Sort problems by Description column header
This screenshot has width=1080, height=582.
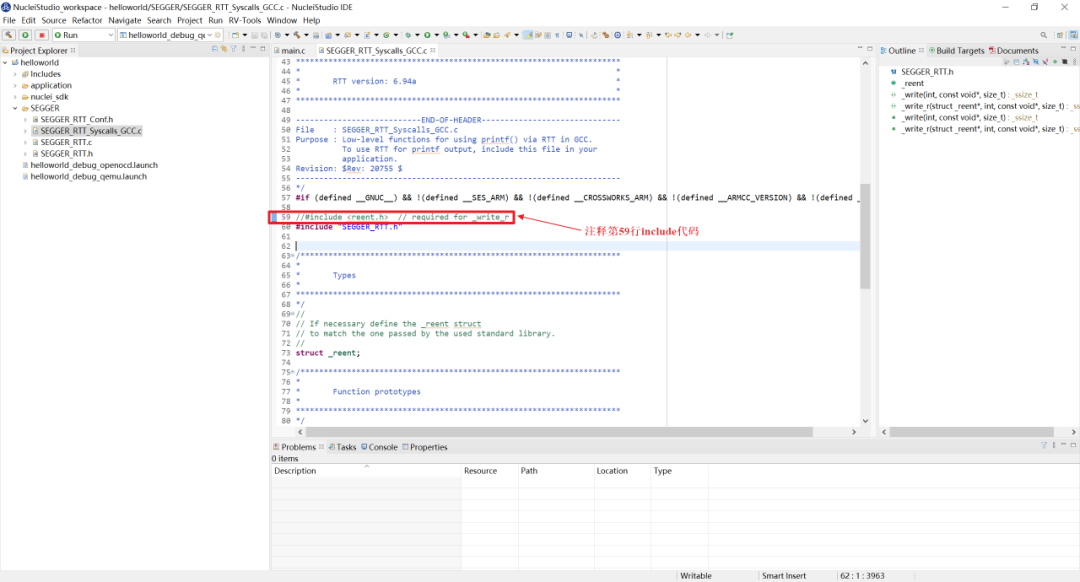tap(366, 471)
